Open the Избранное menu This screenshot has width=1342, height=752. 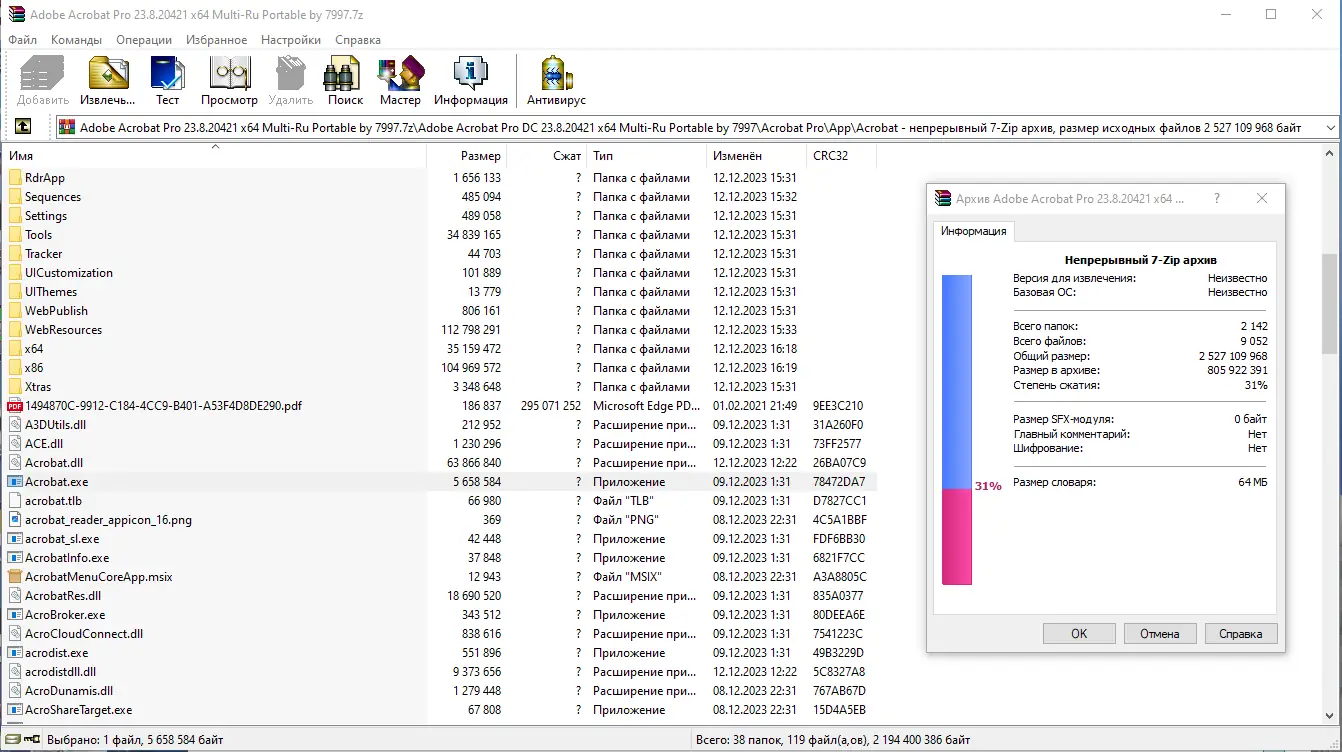tap(216, 40)
